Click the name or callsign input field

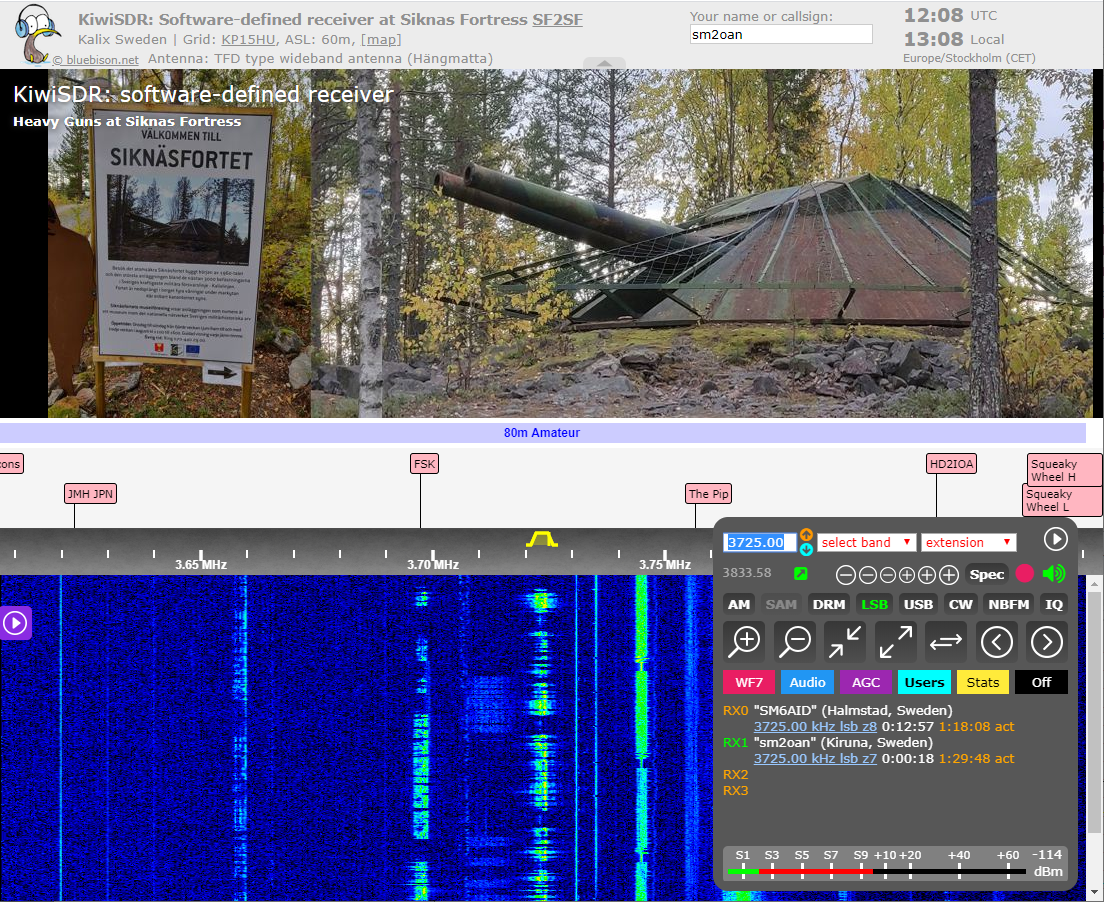pyautogui.click(x=781, y=35)
